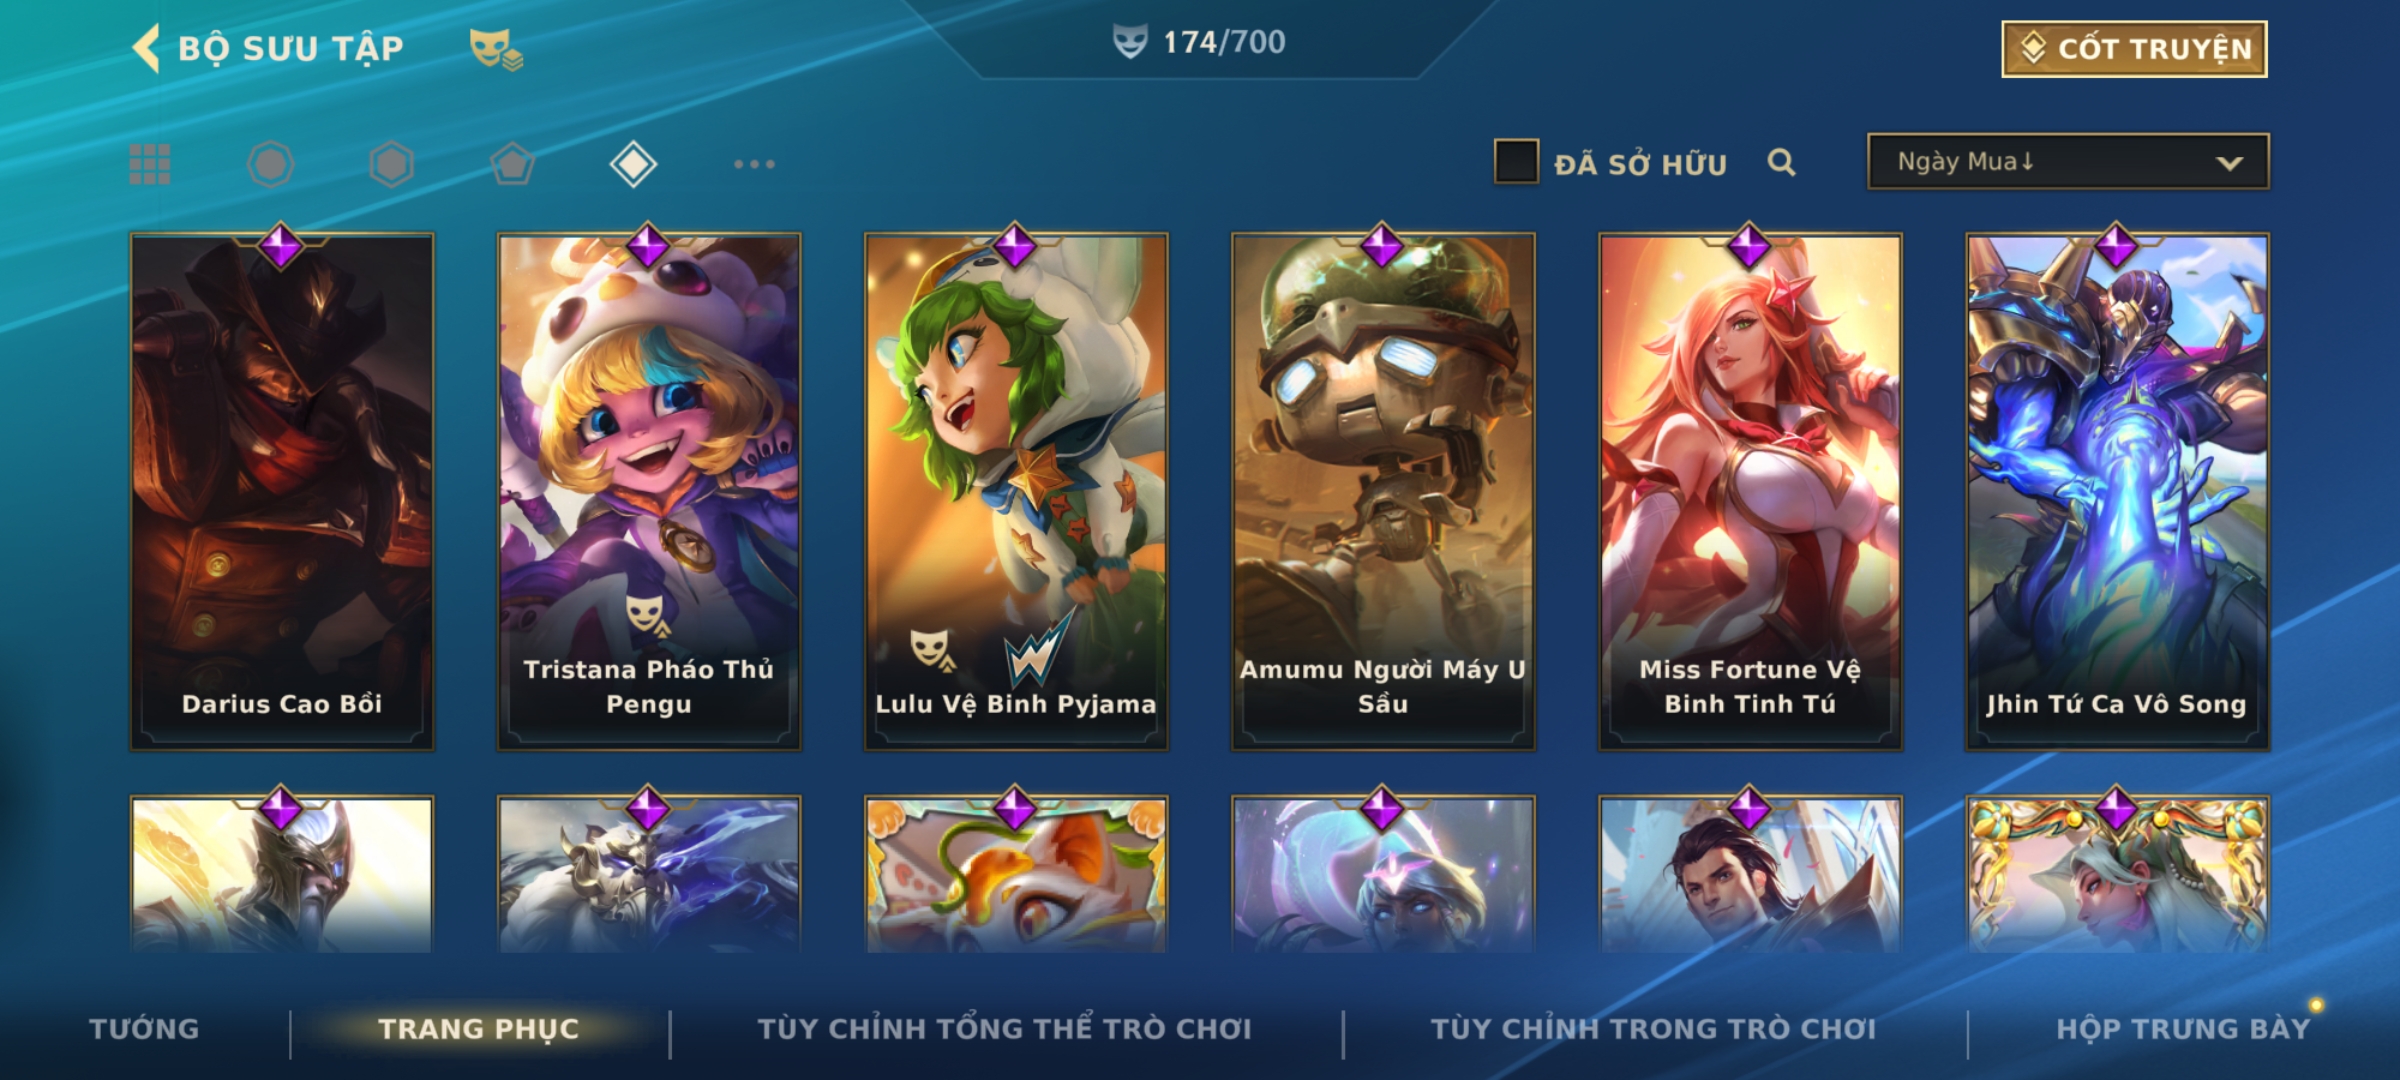The height and width of the screenshot is (1080, 2400).
Task: Filter by the pentagon rarity icon
Action: pyautogui.click(x=512, y=164)
